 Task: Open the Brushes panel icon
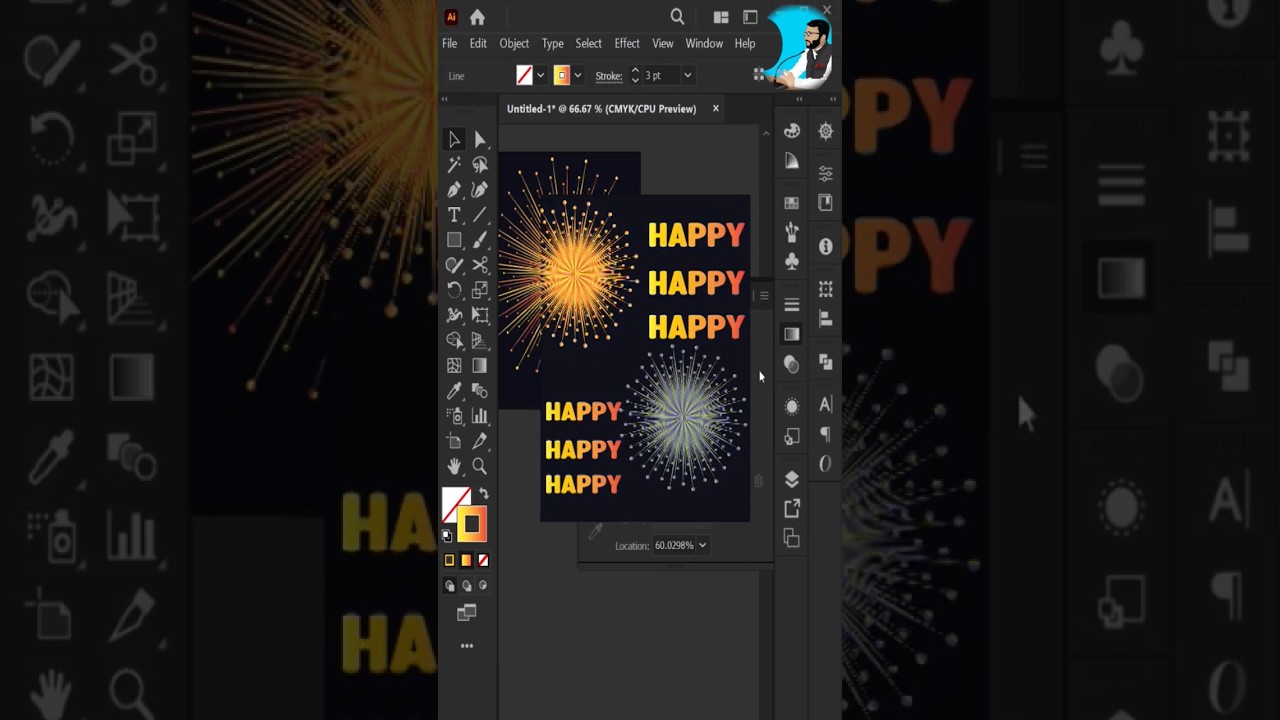792,232
